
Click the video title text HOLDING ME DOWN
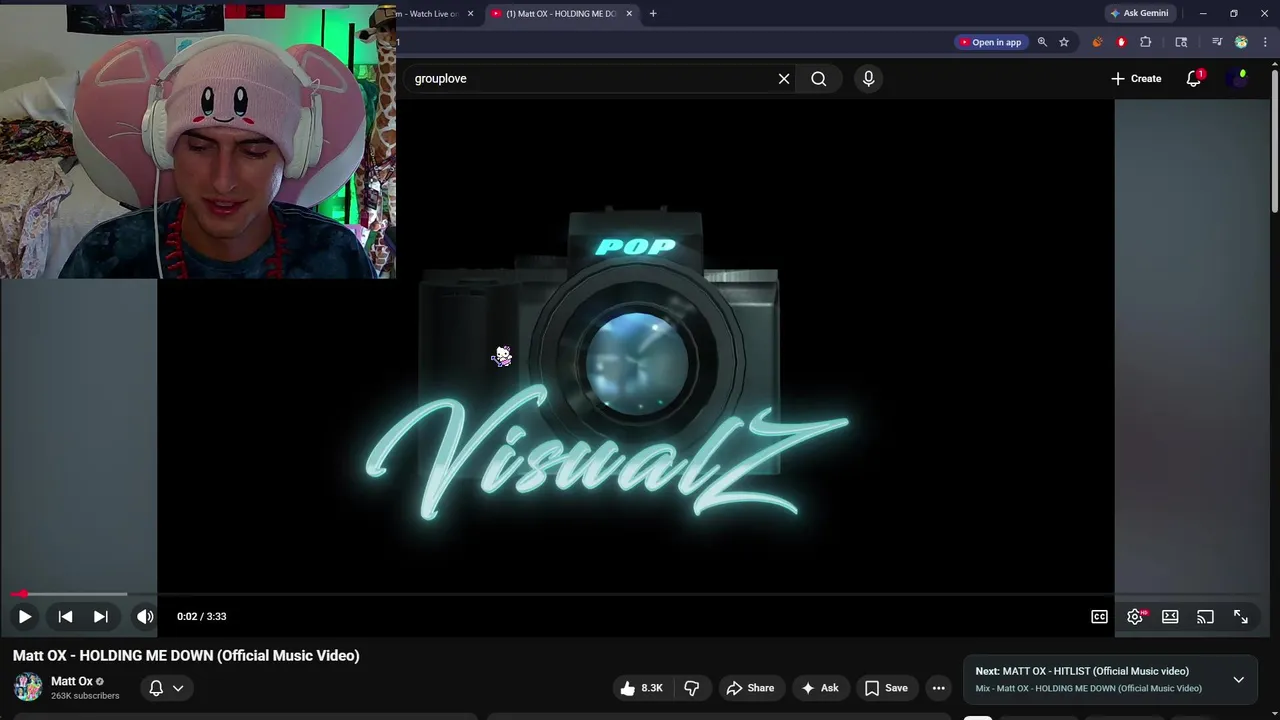[x=146, y=656]
